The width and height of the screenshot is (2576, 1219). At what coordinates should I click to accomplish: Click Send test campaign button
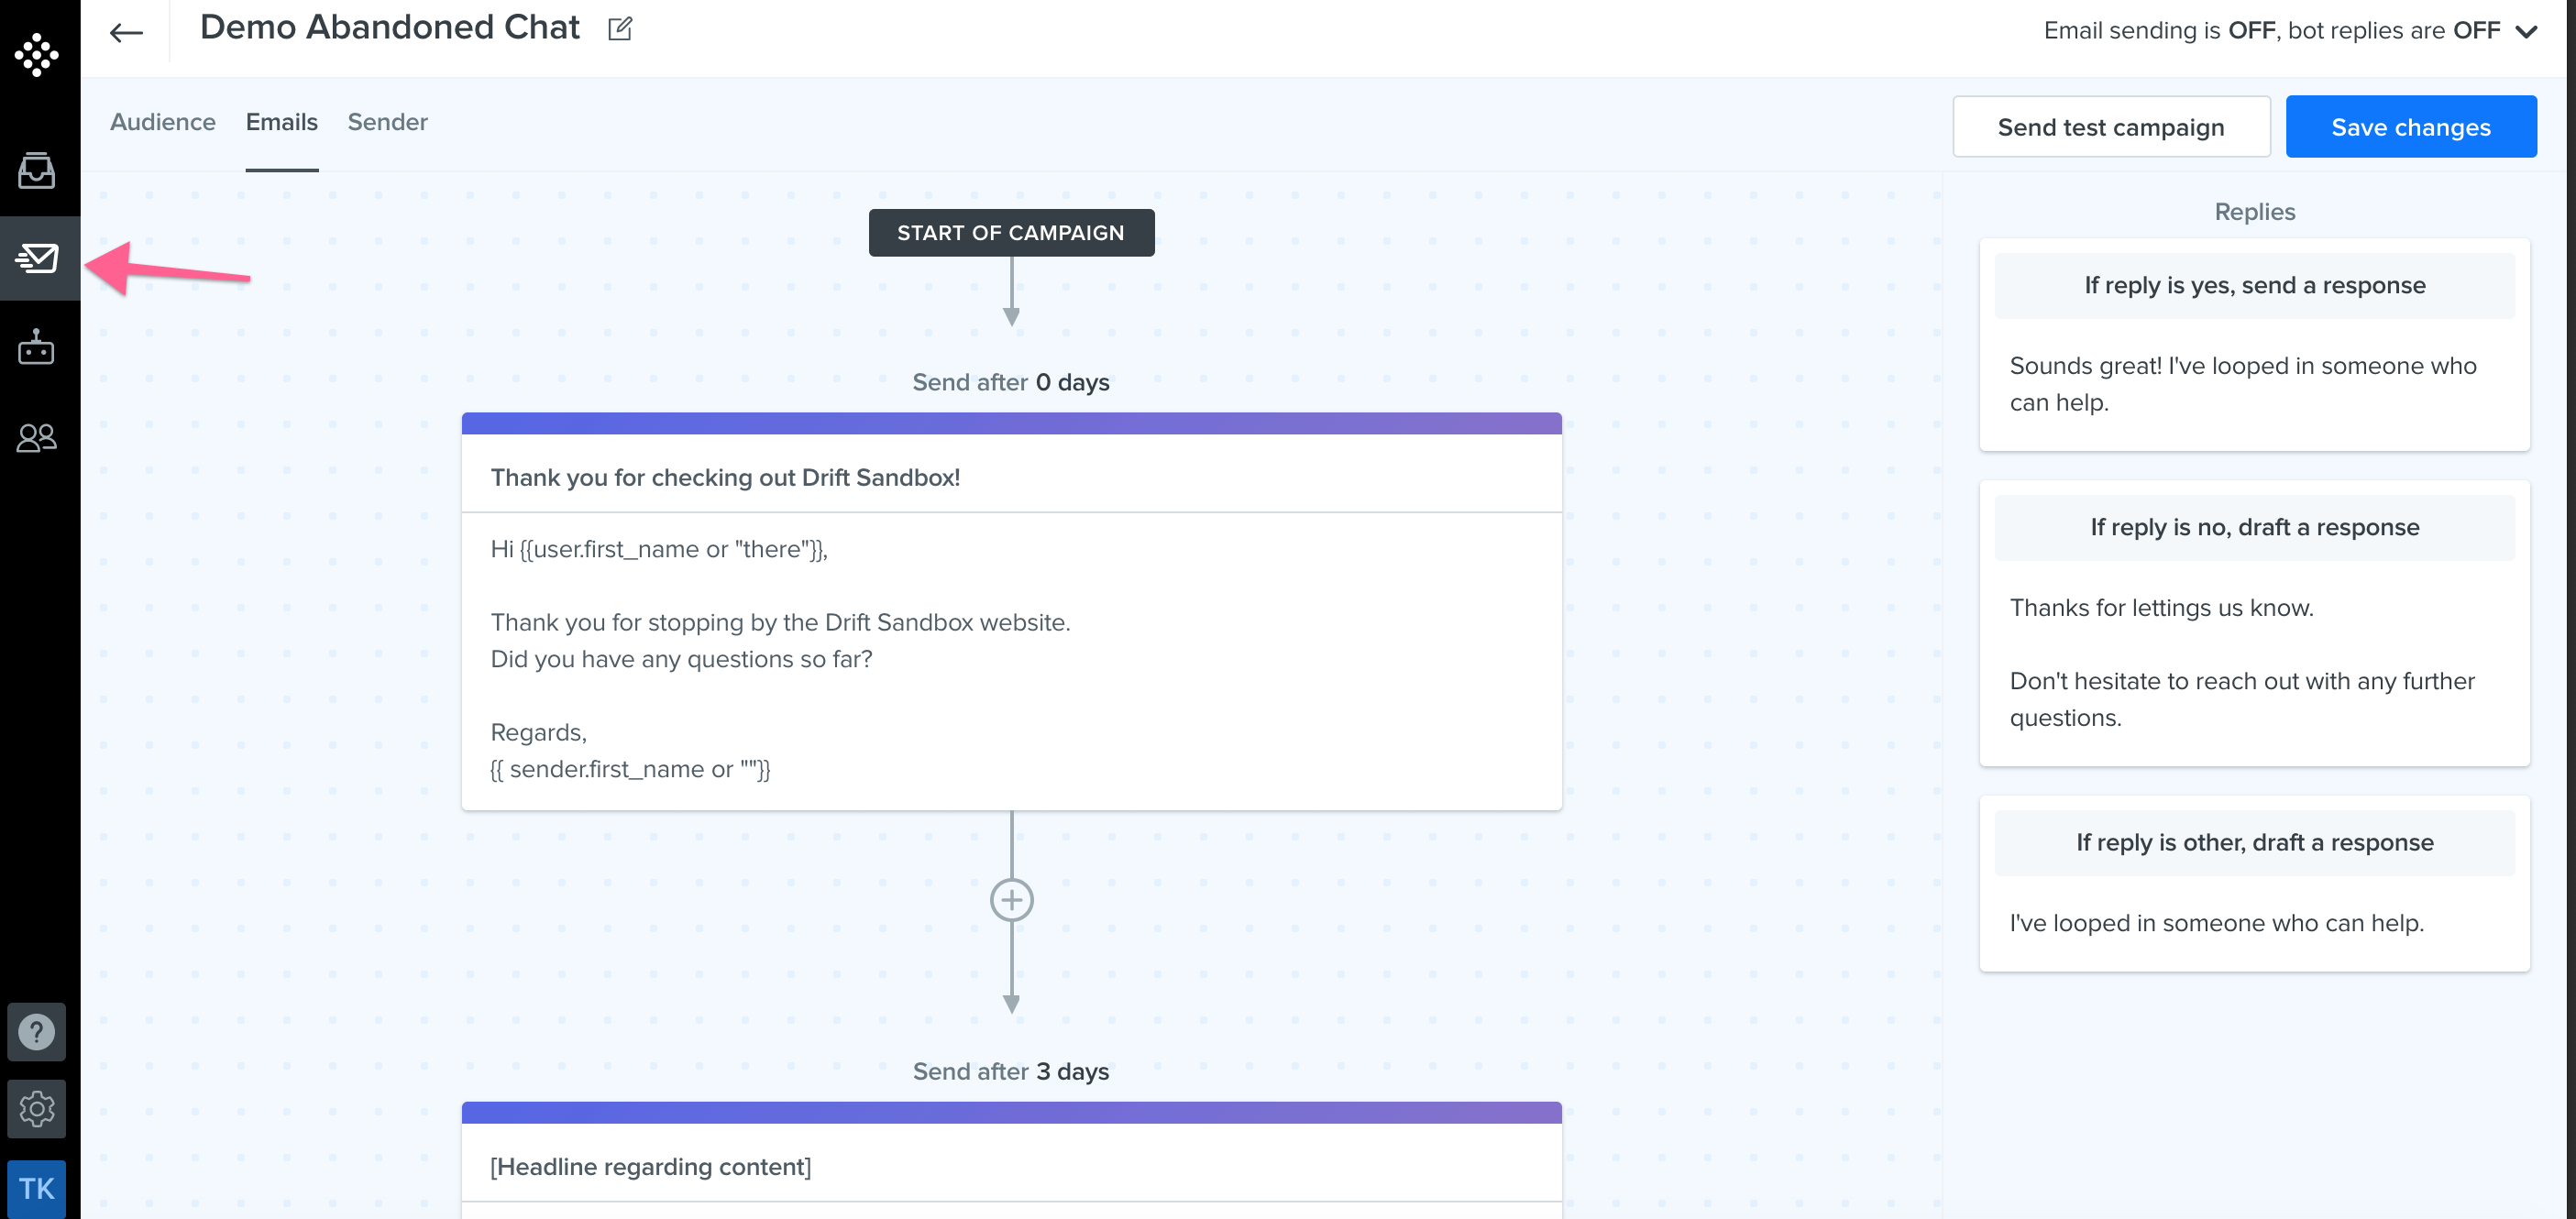2111,127
